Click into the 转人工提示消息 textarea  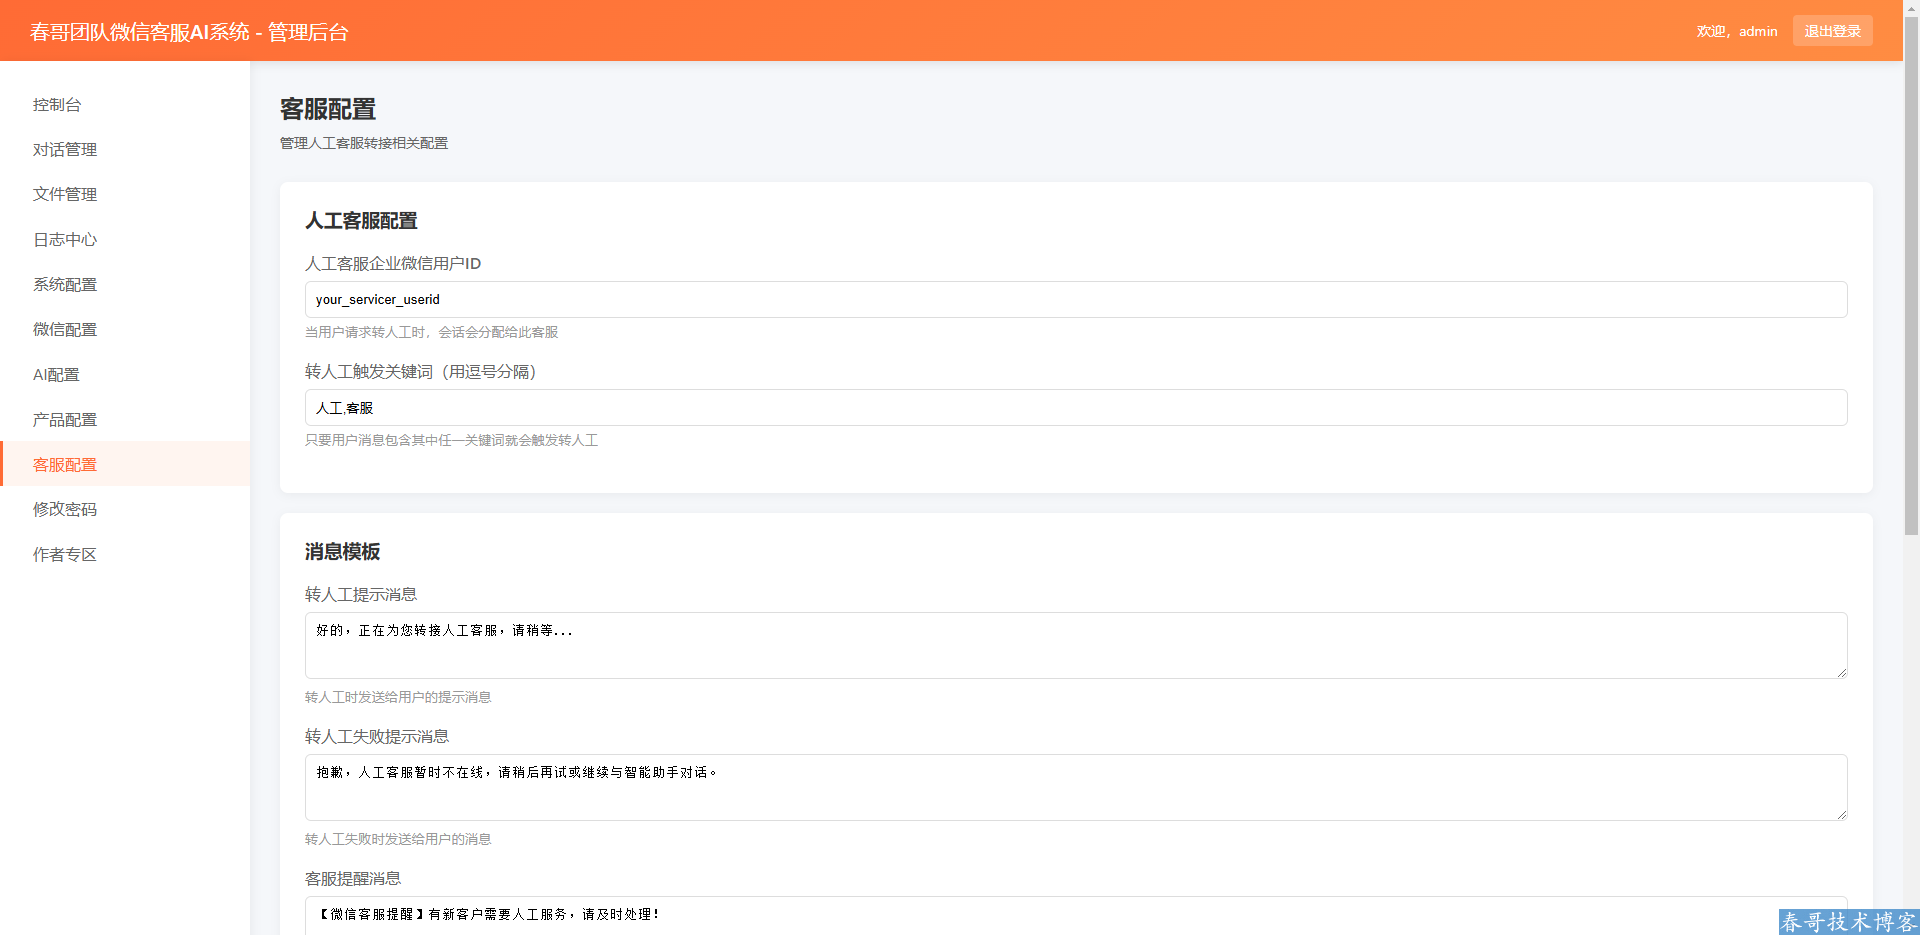point(1075,646)
